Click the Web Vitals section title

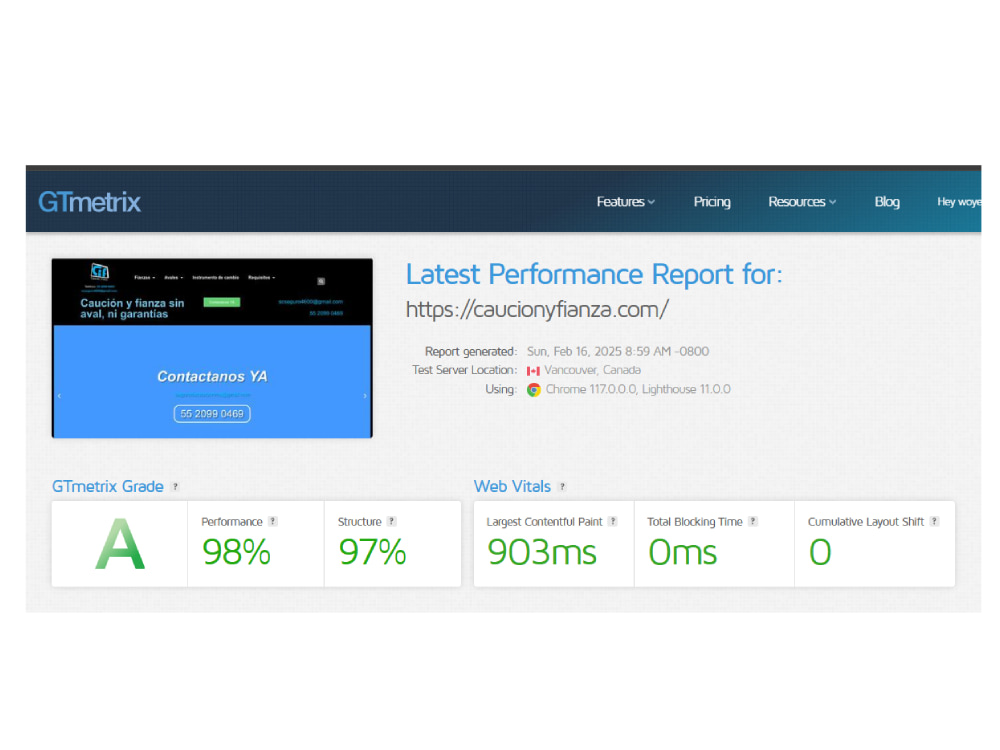pos(512,487)
